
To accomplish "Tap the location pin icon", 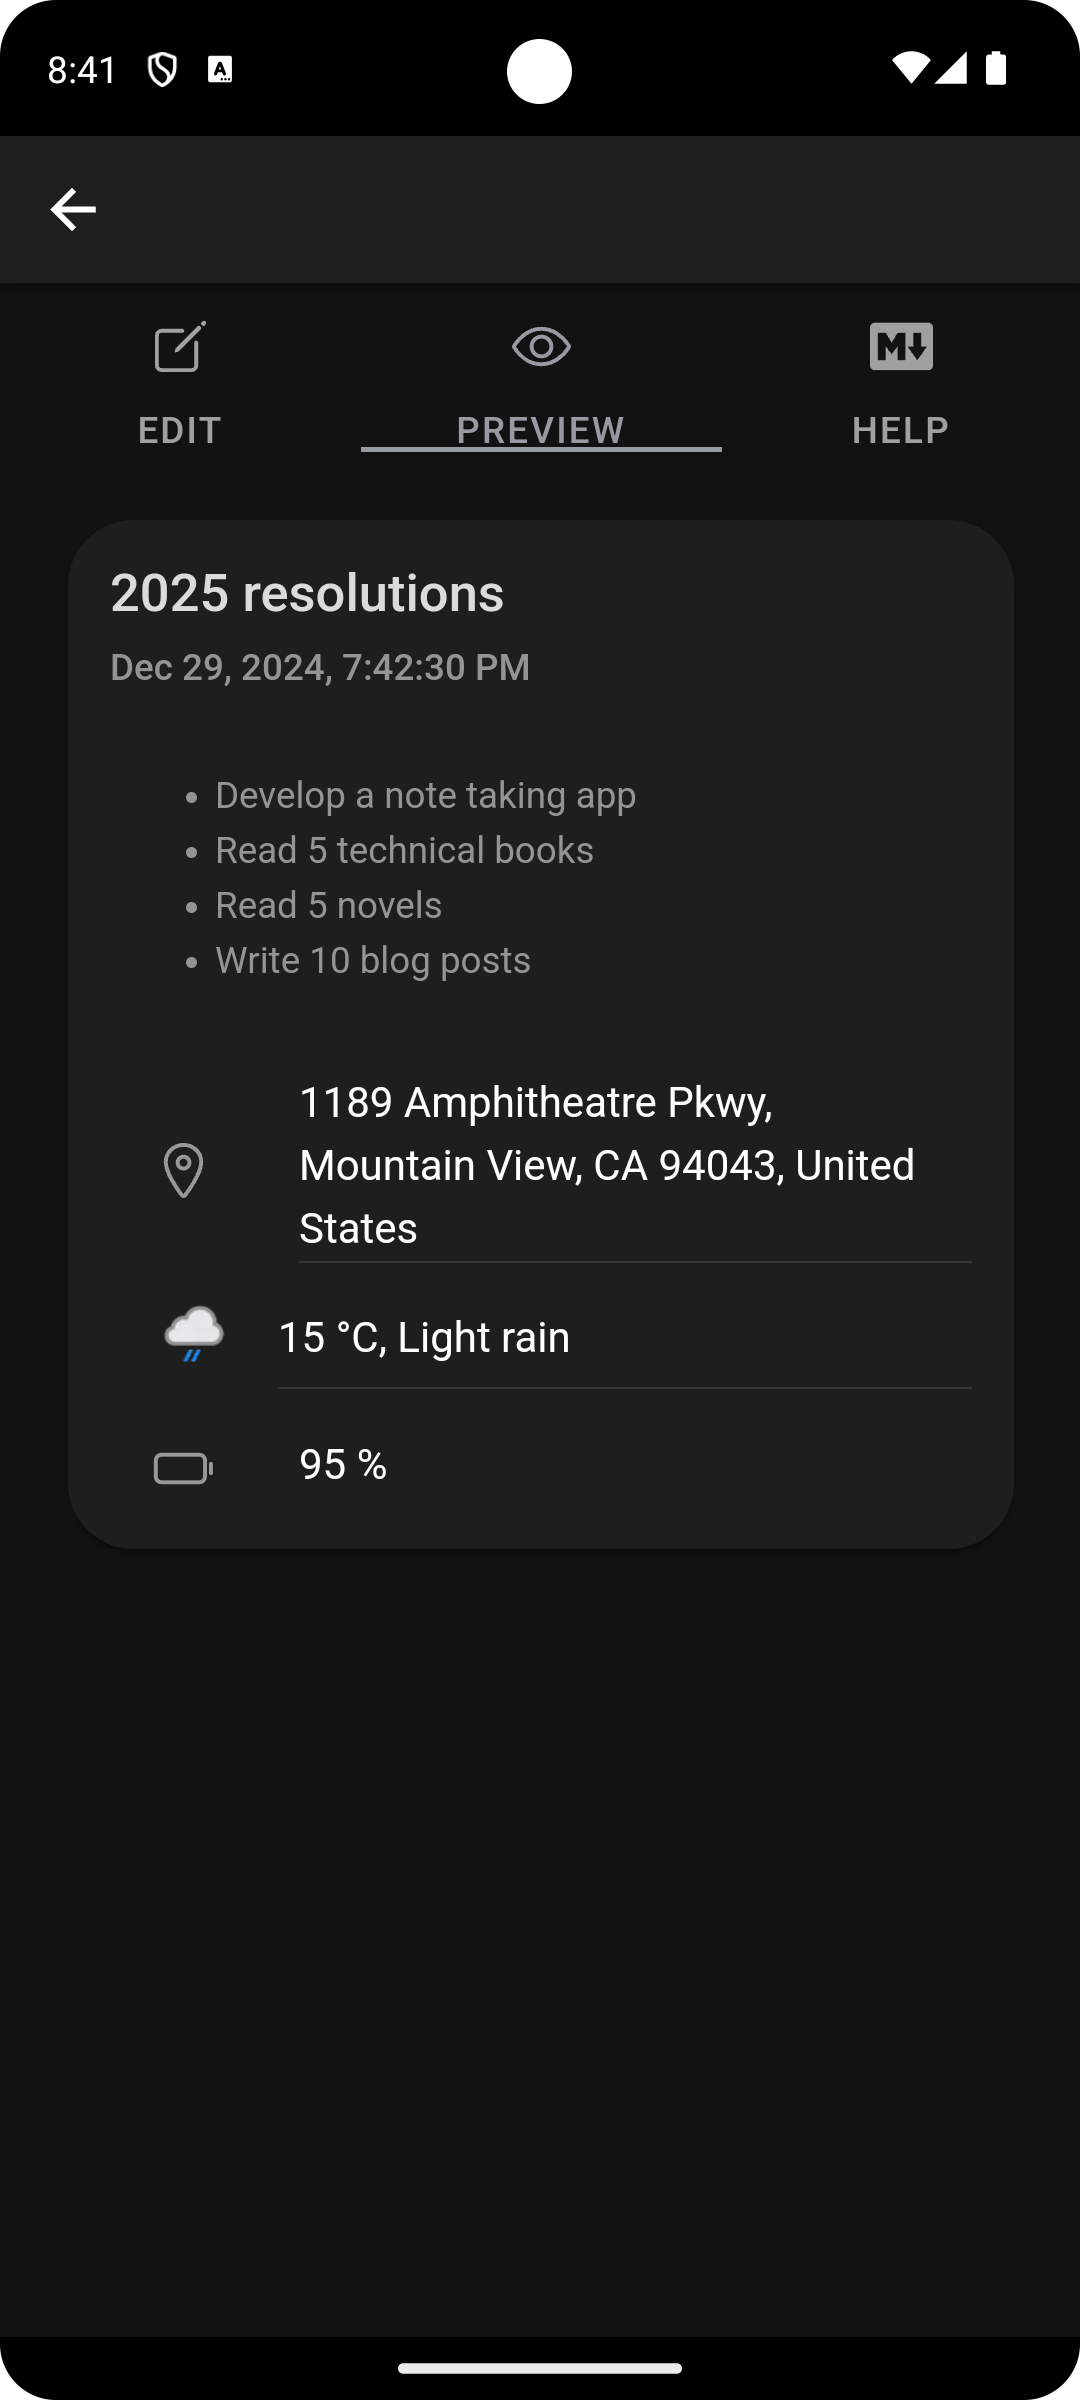I will point(183,1170).
